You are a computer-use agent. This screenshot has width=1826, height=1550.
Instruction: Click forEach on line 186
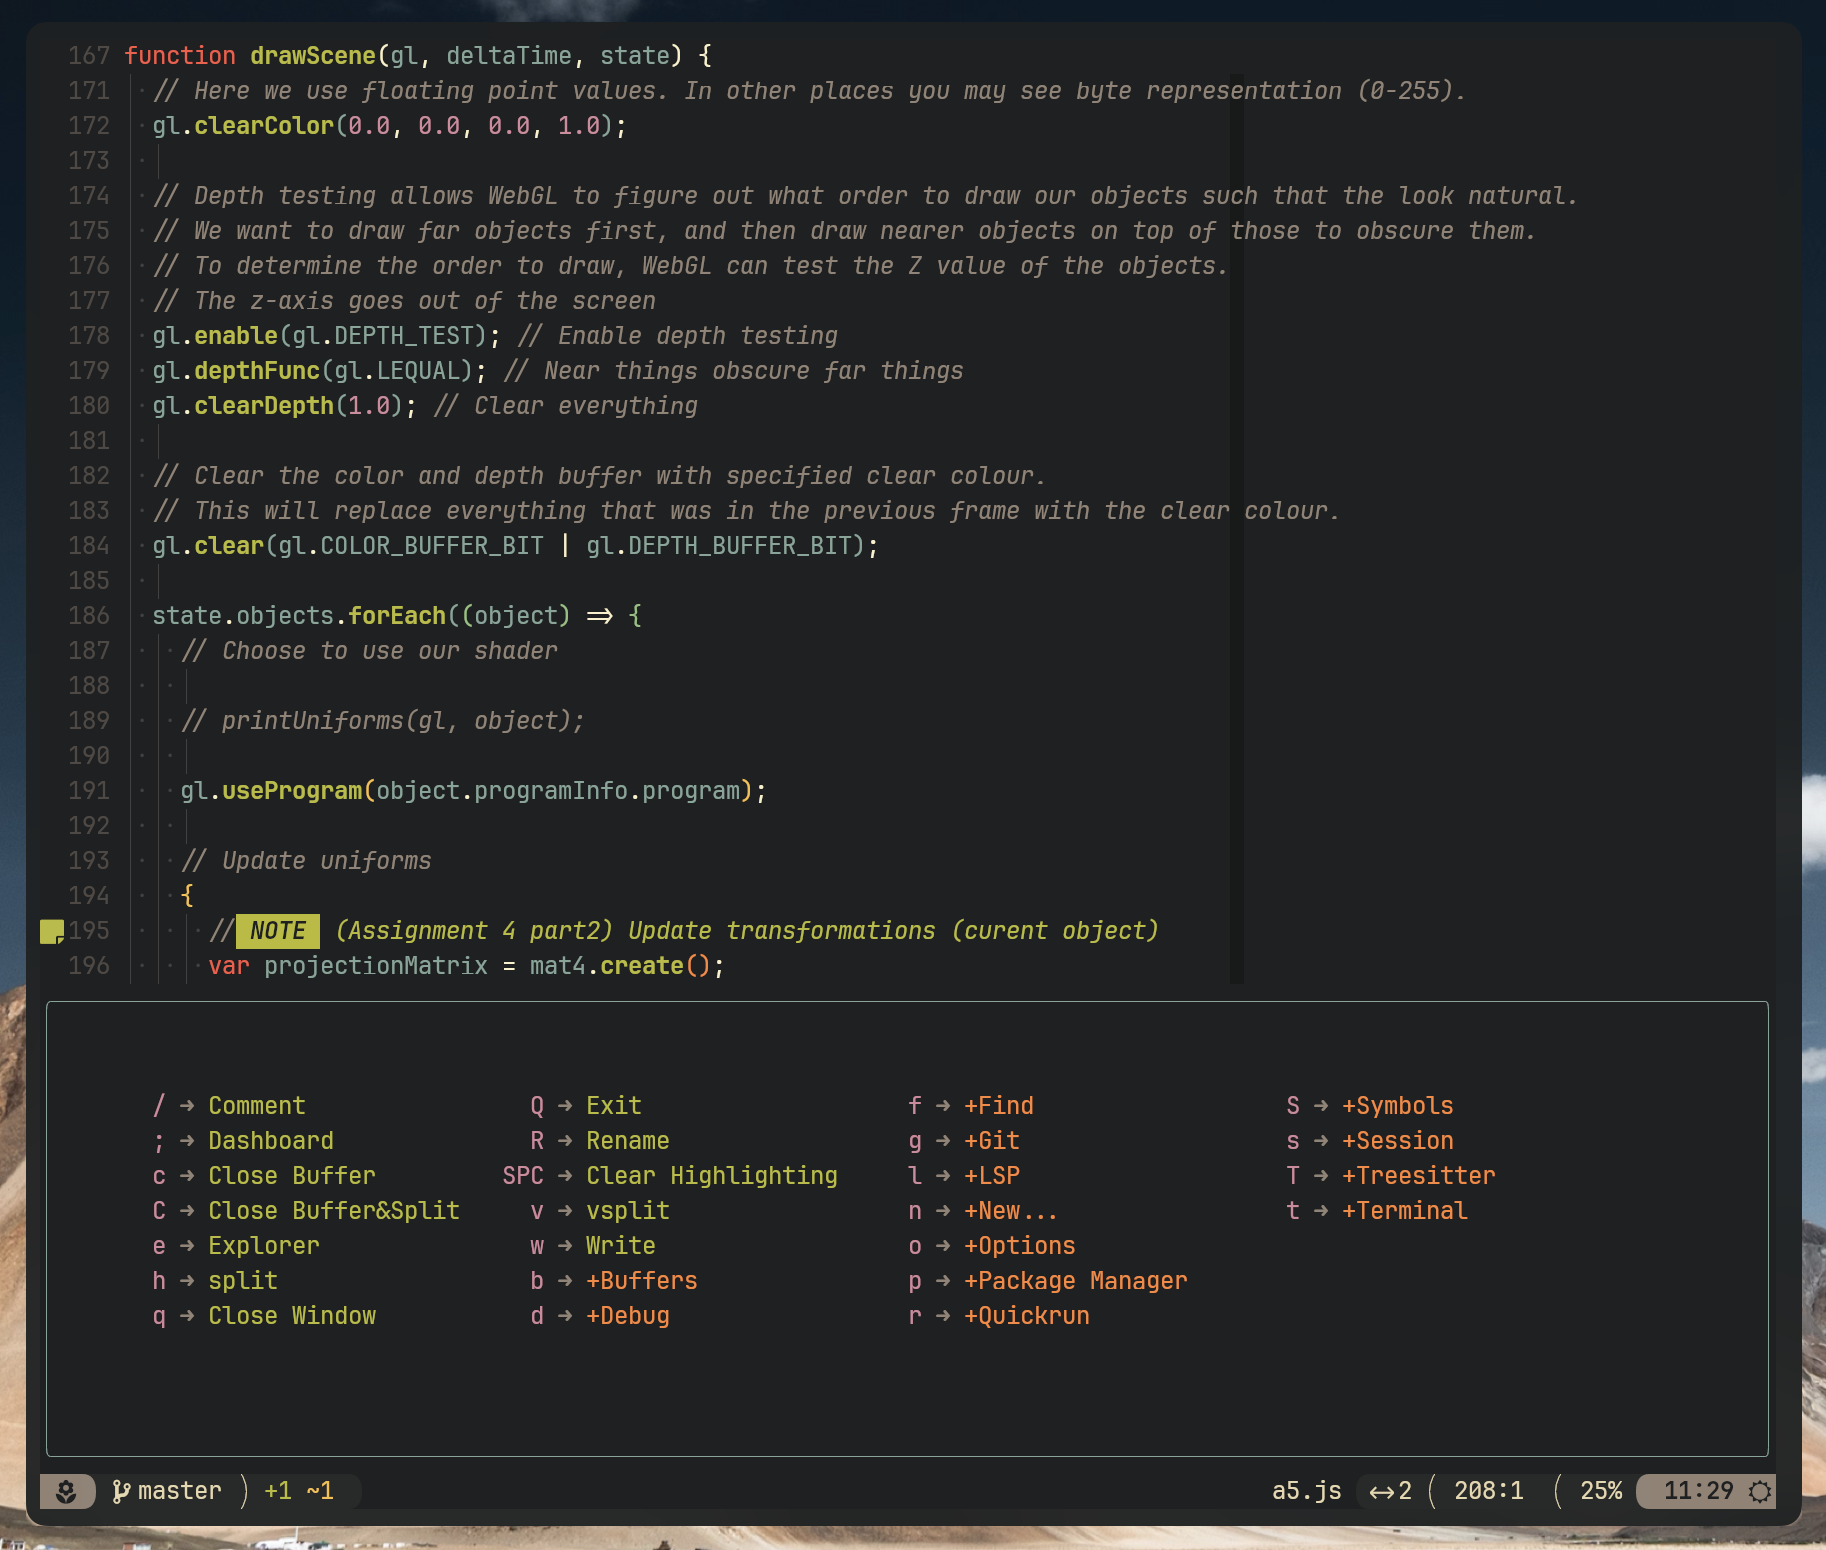point(397,616)
